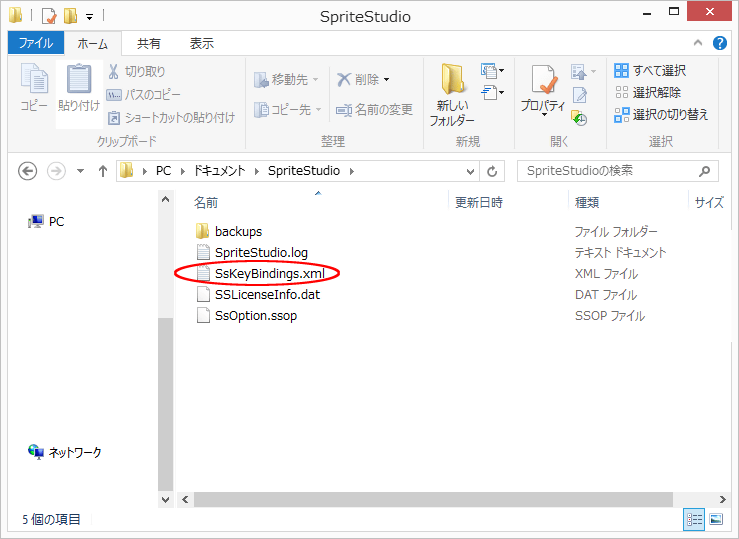Screen dimensions: 739x539
Task: Click Select all (すべて選択)
Action: 650,71
